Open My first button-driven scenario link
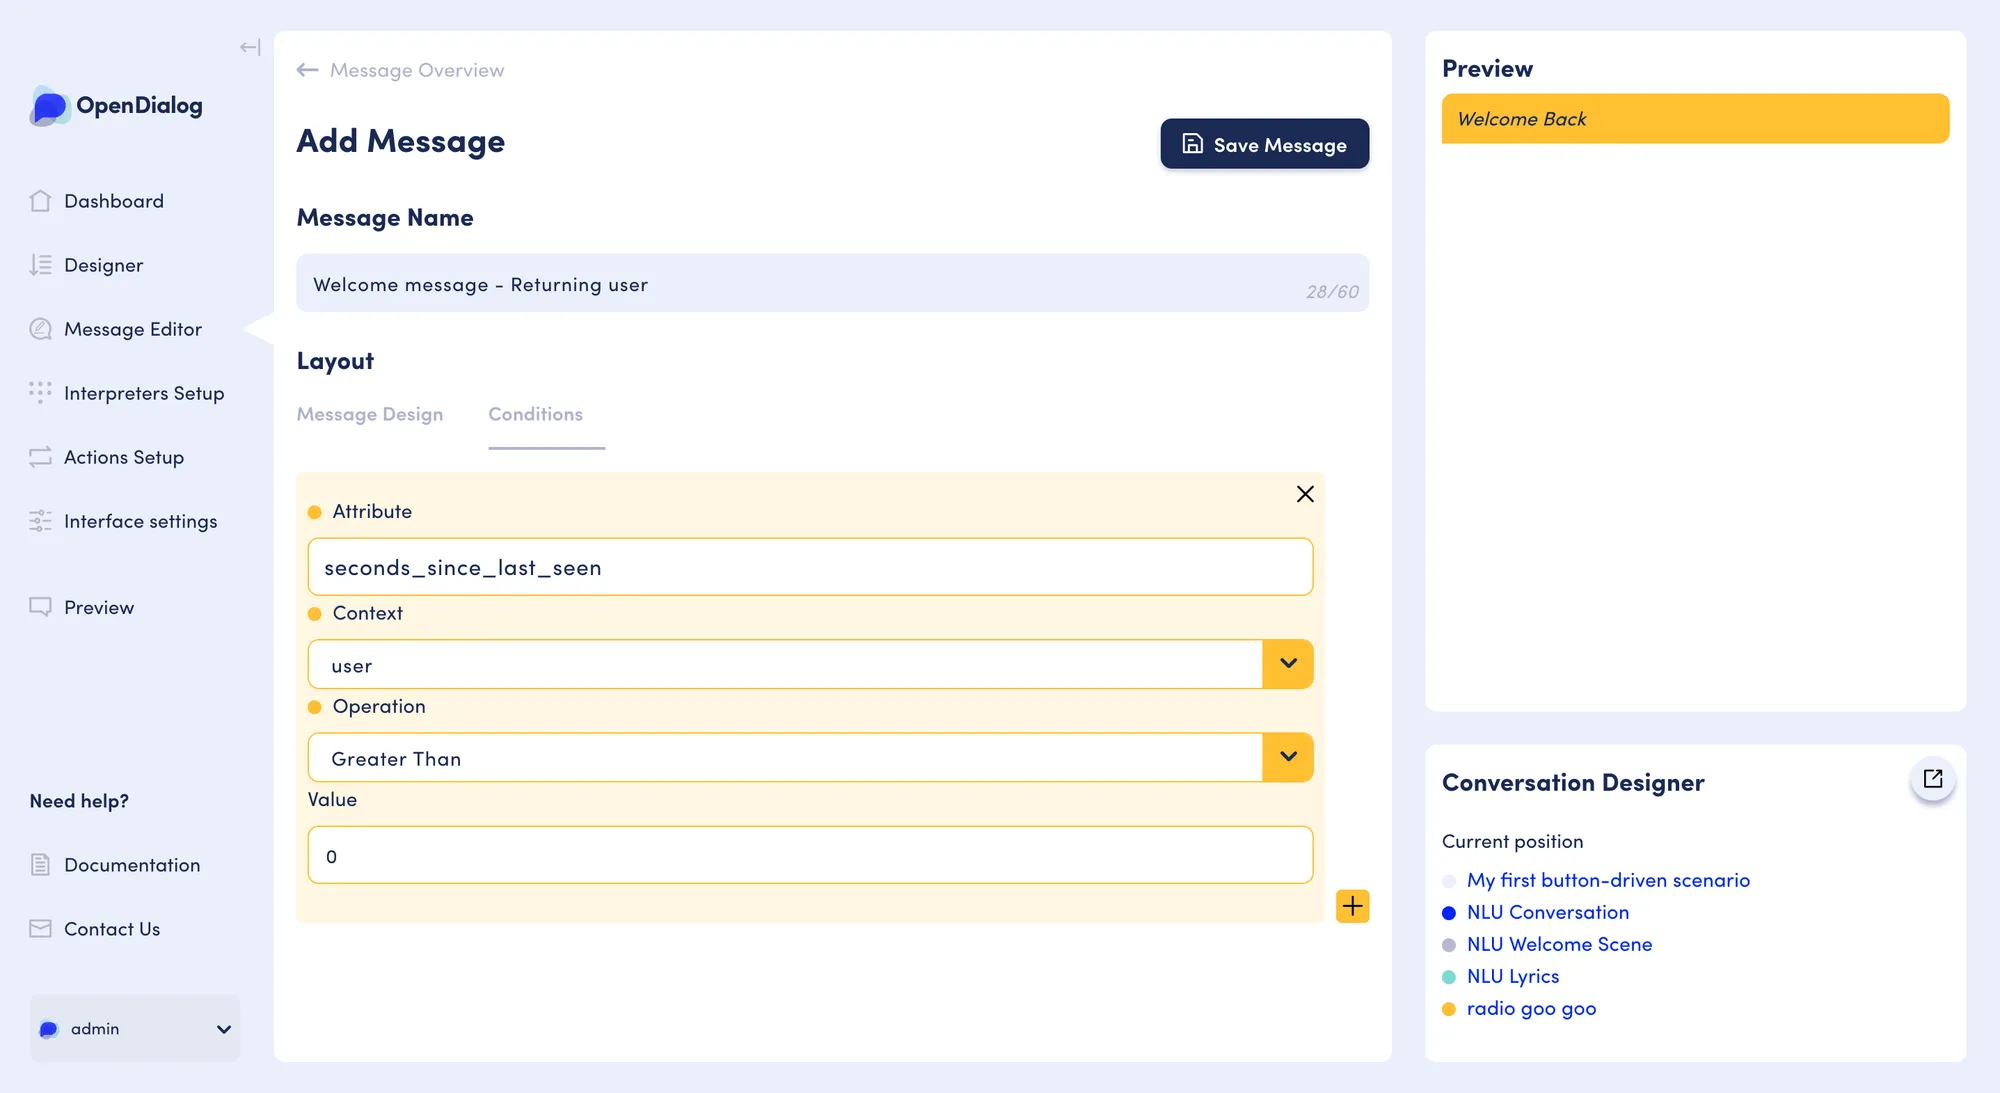Viewport: 2000px width, 1093px height. coord(1608,880)
